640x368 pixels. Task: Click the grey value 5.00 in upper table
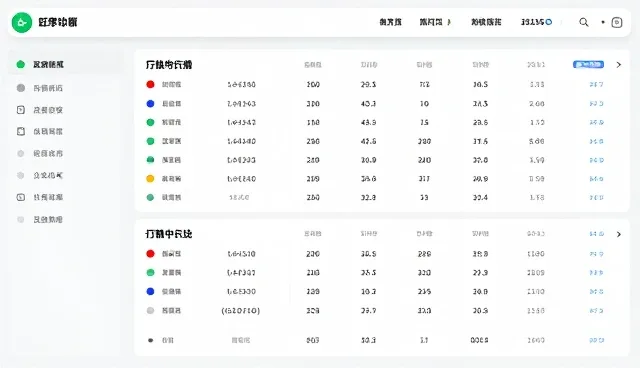pos(536,141)
